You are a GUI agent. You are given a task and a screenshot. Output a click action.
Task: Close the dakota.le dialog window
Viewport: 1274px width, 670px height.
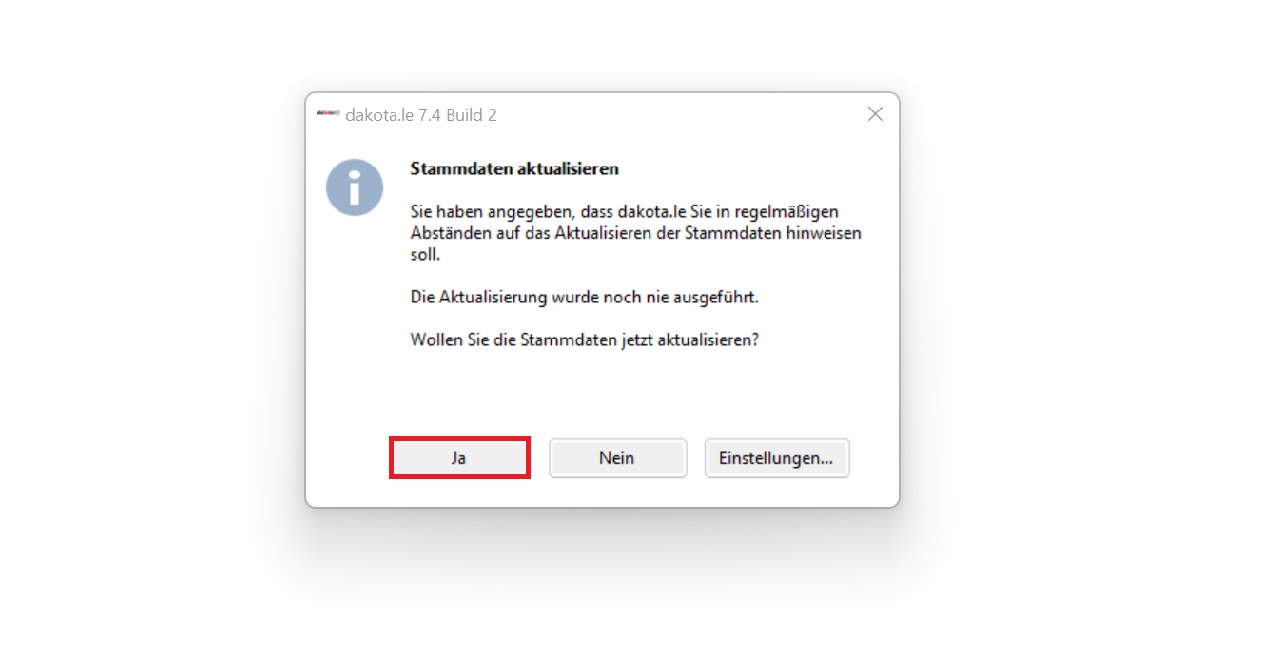click(x=875, y=115)
